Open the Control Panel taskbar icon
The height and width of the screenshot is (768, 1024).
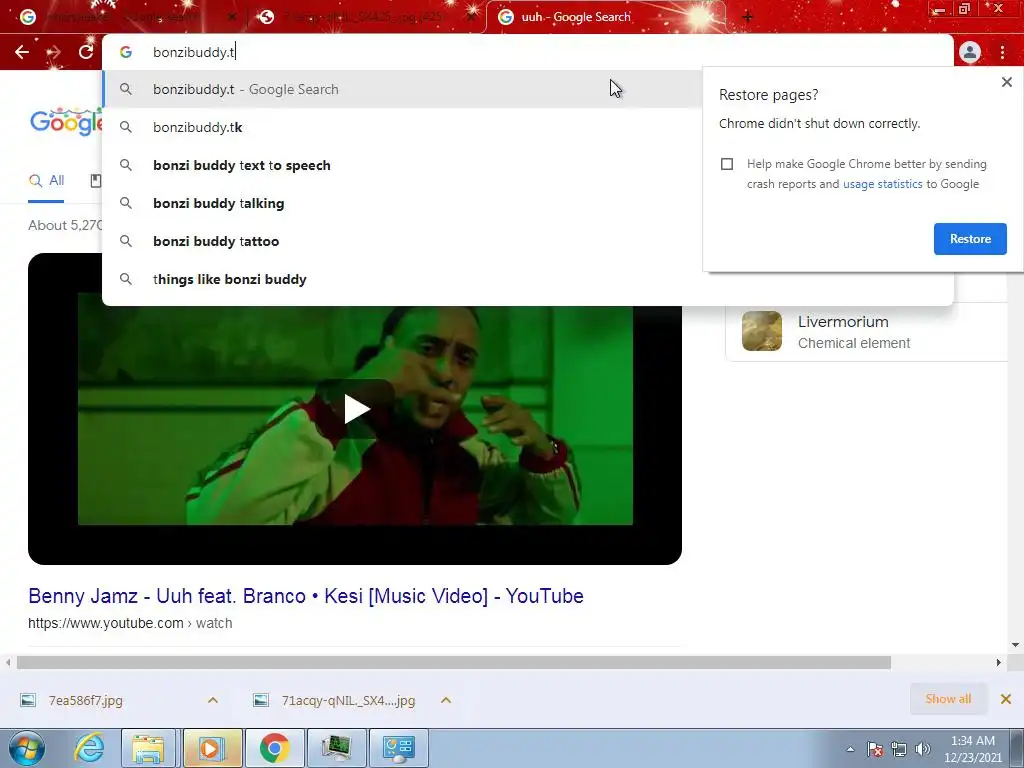tap(398, 748)
